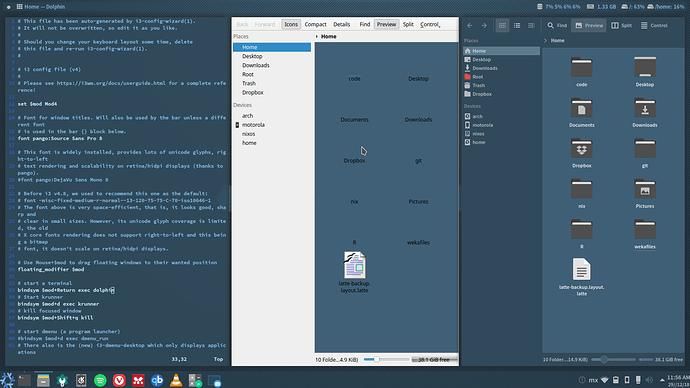
Task: Select the code folder in right Dolphin
Action: coord(581,71)
